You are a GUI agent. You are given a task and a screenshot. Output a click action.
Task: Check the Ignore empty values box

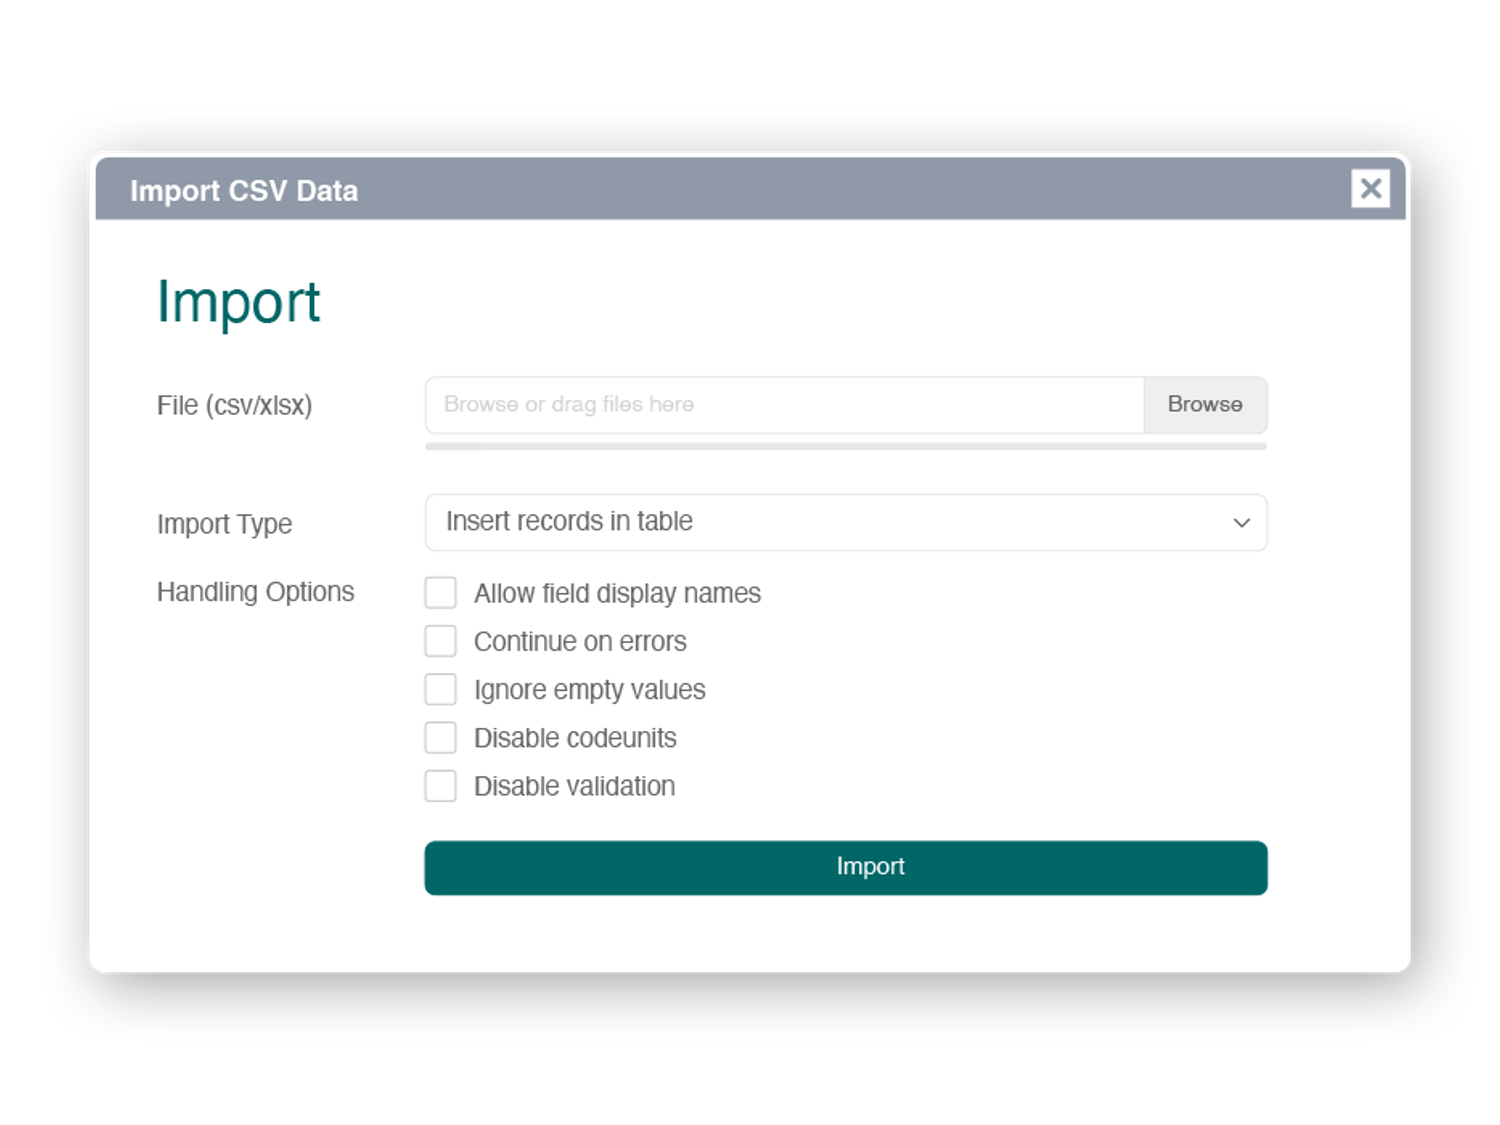[441, 689]
